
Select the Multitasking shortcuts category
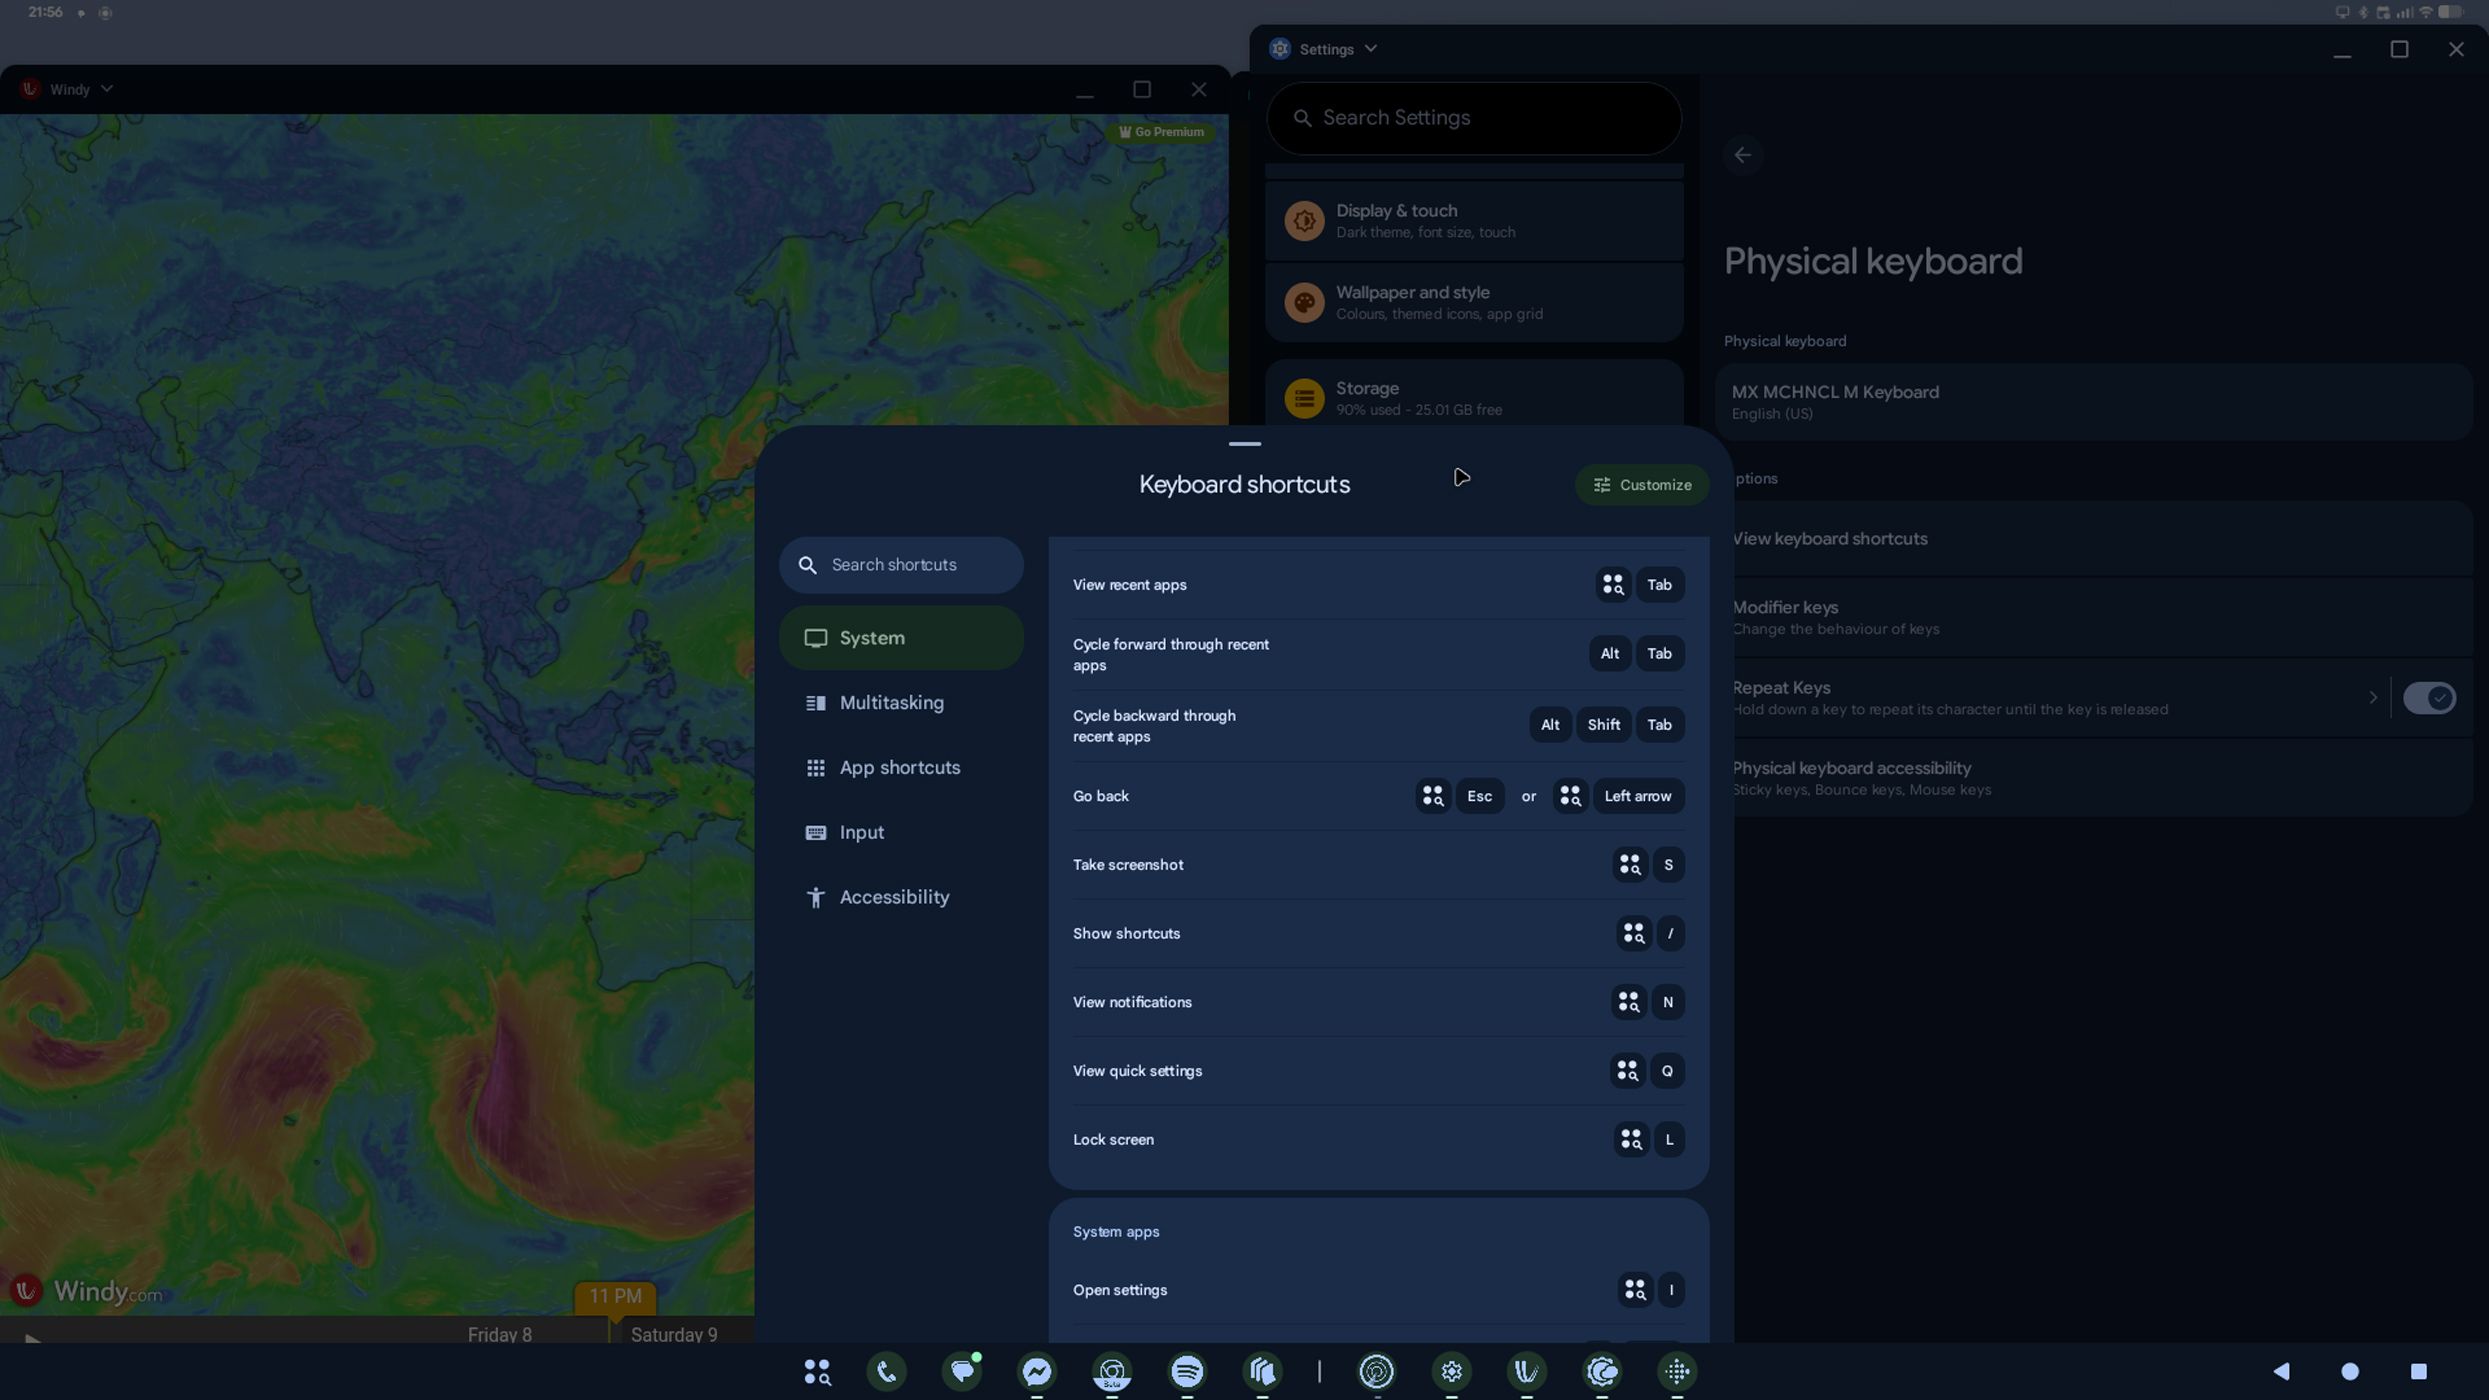(x=901, y=703)
